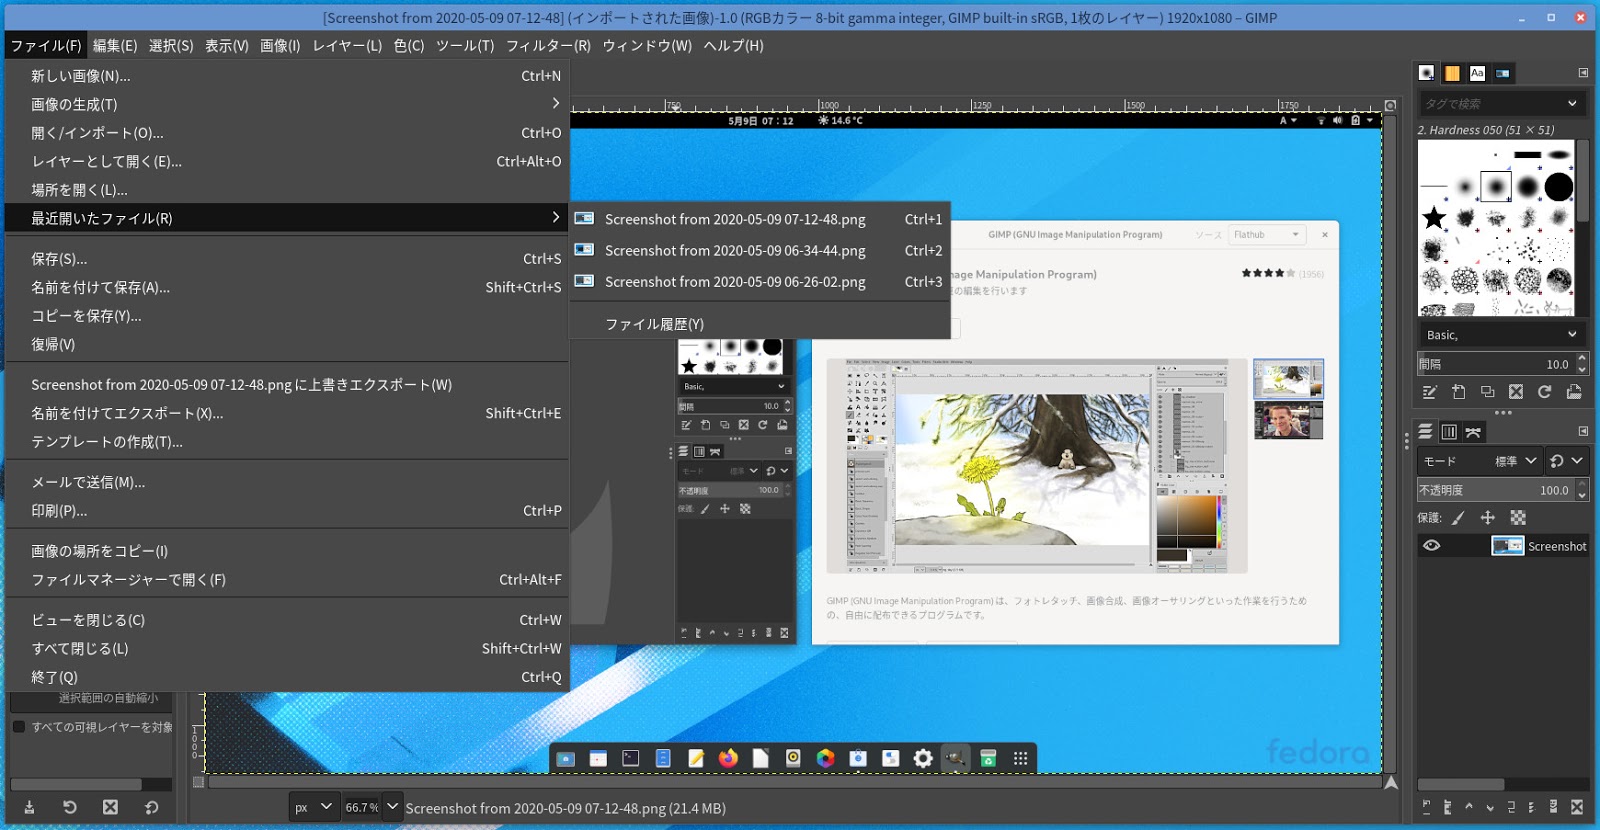Choose ファイル履歴(Y) in recent submenu

coord(760,324)
